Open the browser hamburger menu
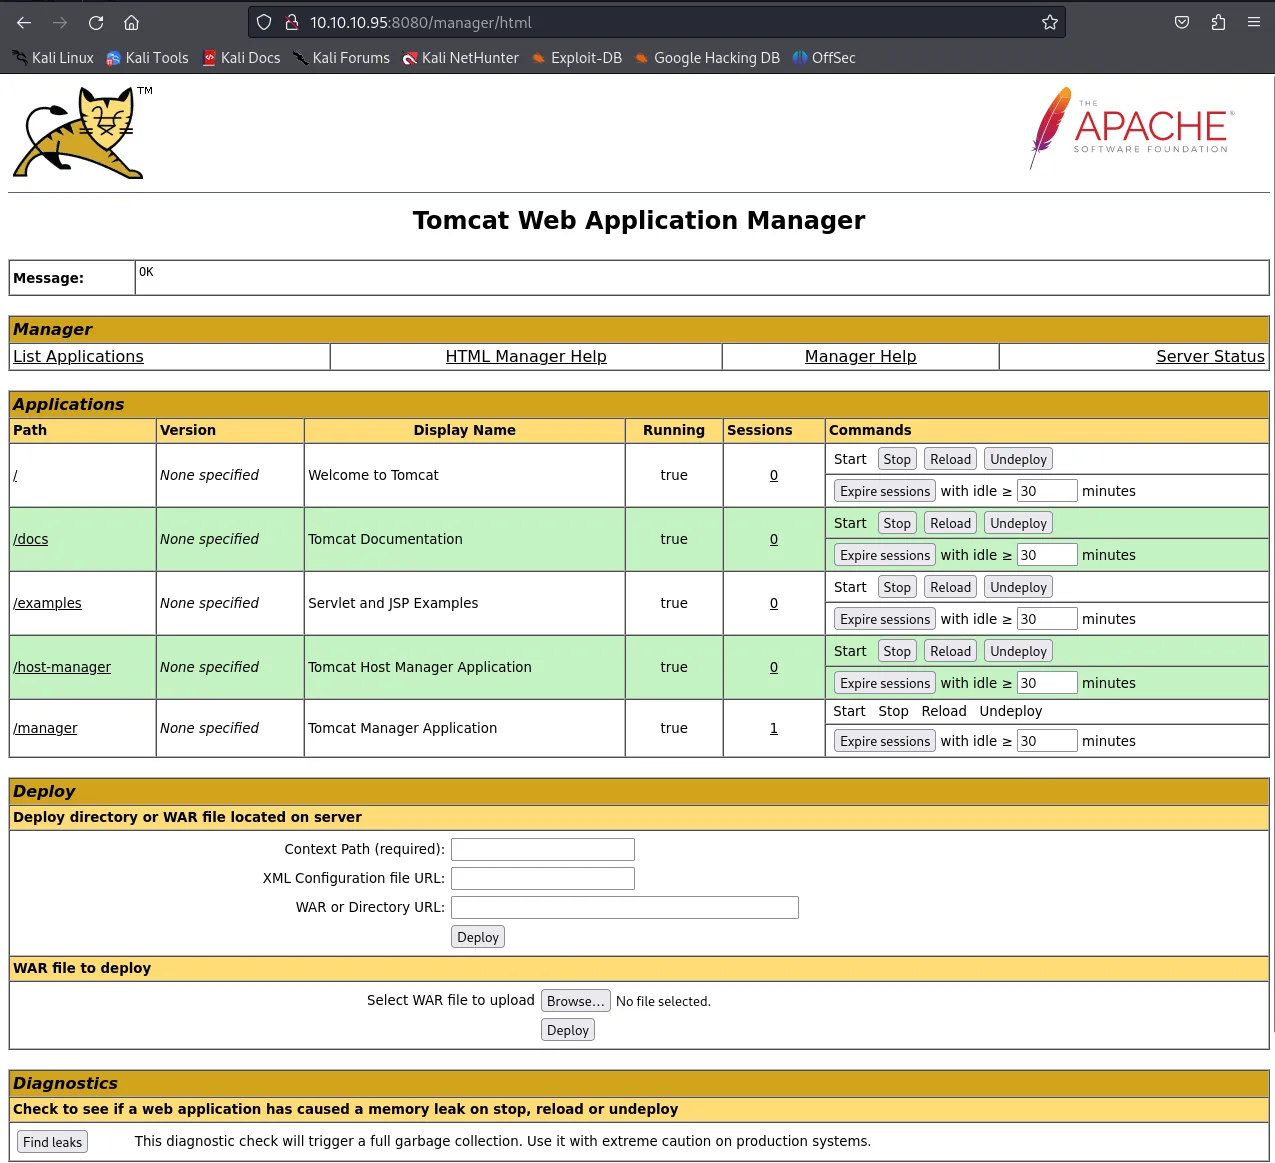 point(1253,22)
